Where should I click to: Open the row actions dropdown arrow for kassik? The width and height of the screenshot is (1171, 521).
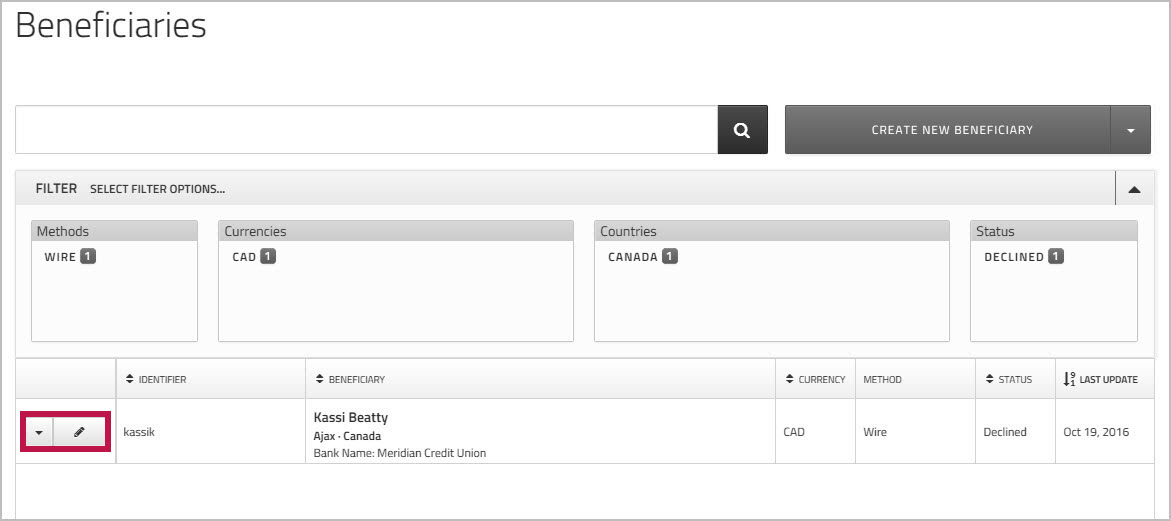point(38,433)
